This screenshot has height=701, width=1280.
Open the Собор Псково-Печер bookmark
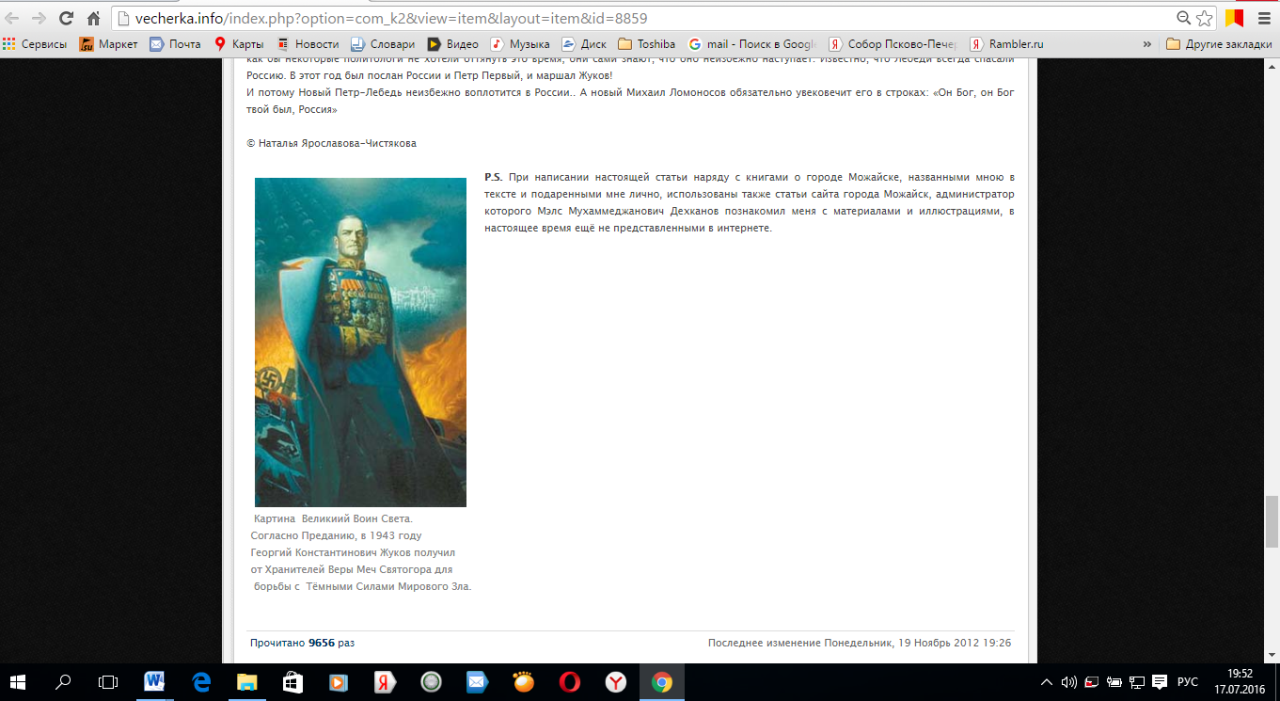coord(892,44)
